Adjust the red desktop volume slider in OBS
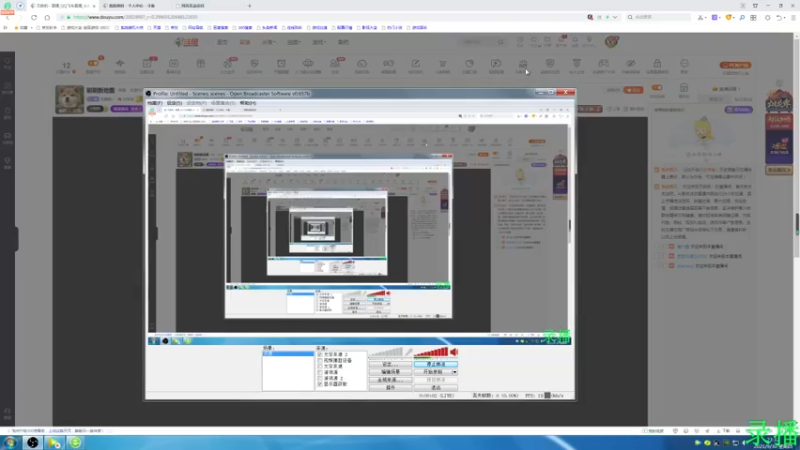Viewport: 800px width, 450px height. [431, 352]
